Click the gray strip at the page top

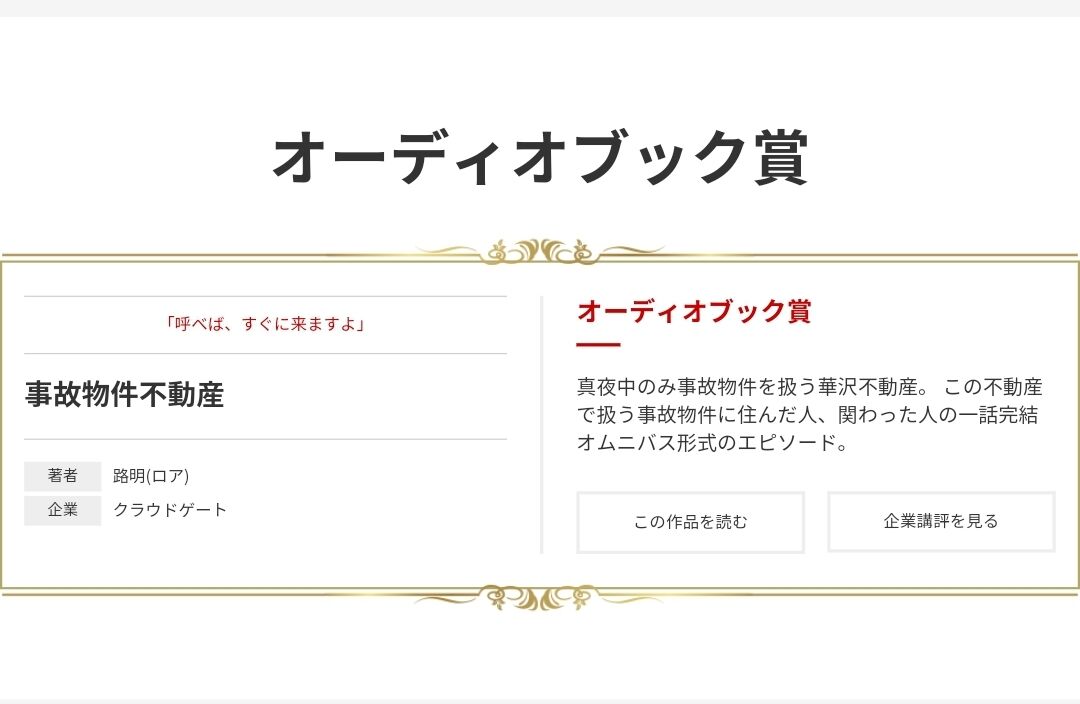point(540,8)
